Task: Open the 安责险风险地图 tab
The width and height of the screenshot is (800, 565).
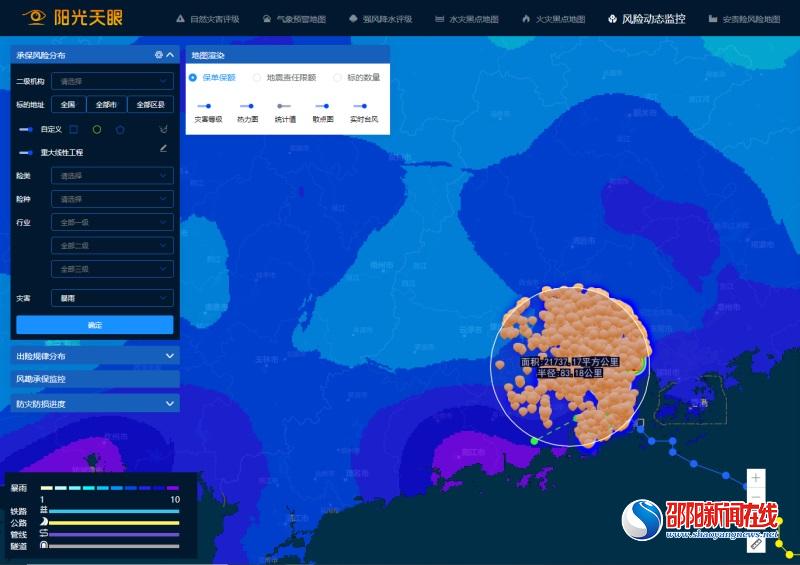Action: (x=745, y=19)
